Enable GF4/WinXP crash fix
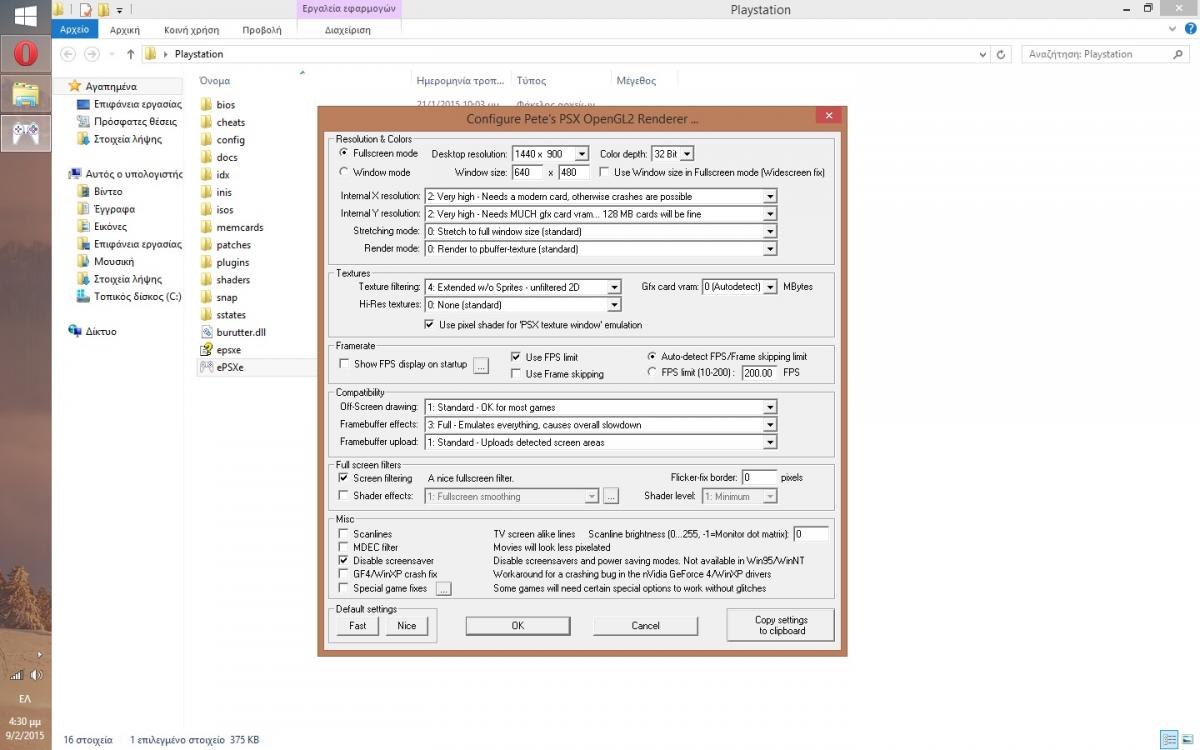 (344, 574)
